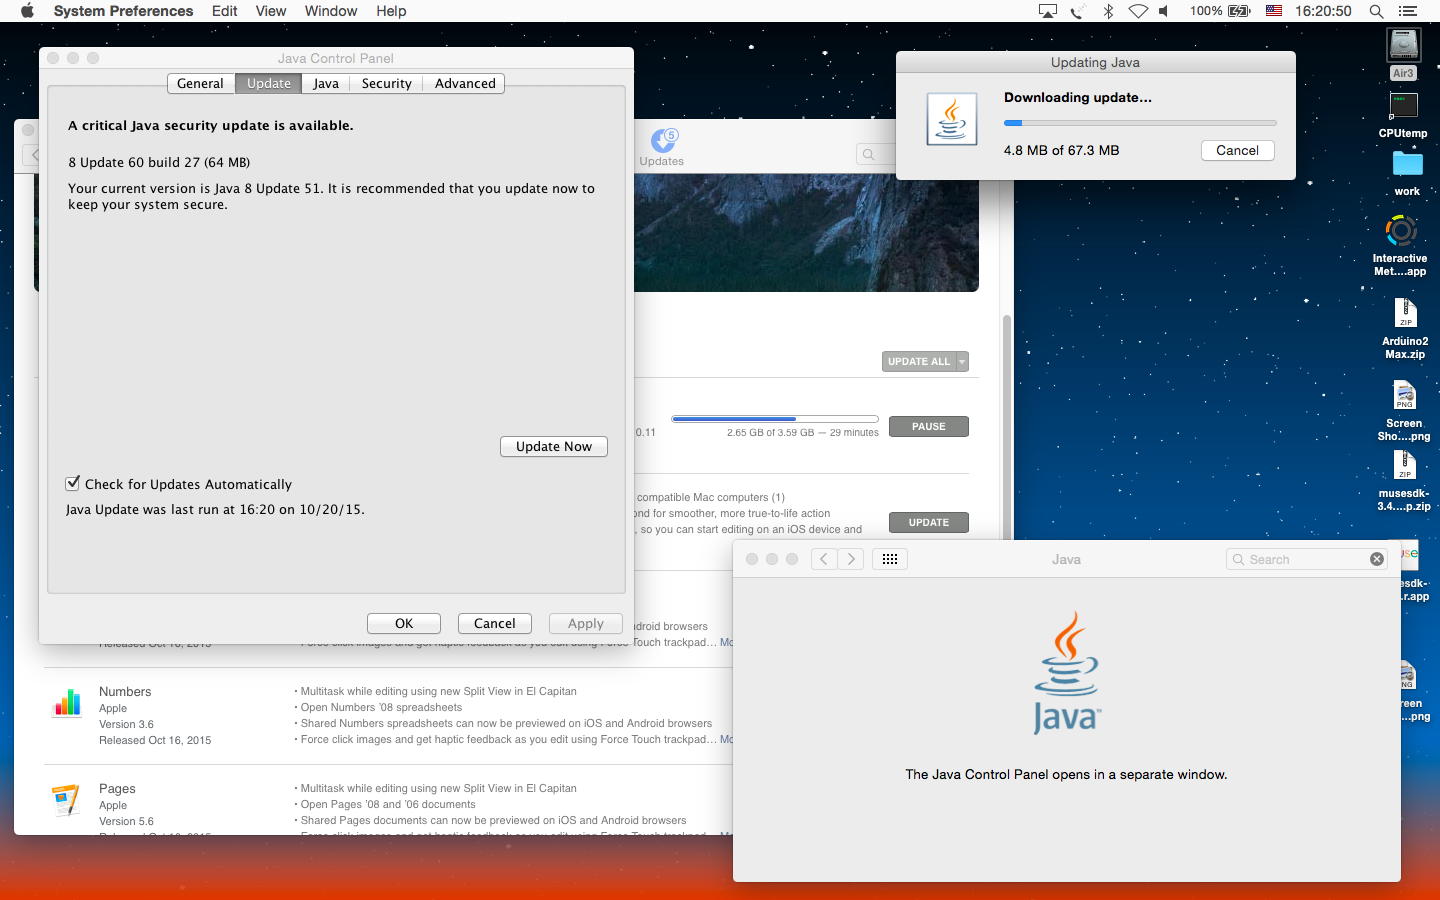The image size is (1440, 900).
Task: Click the phone handset menu bar icon
Action: pos(1078,11)
